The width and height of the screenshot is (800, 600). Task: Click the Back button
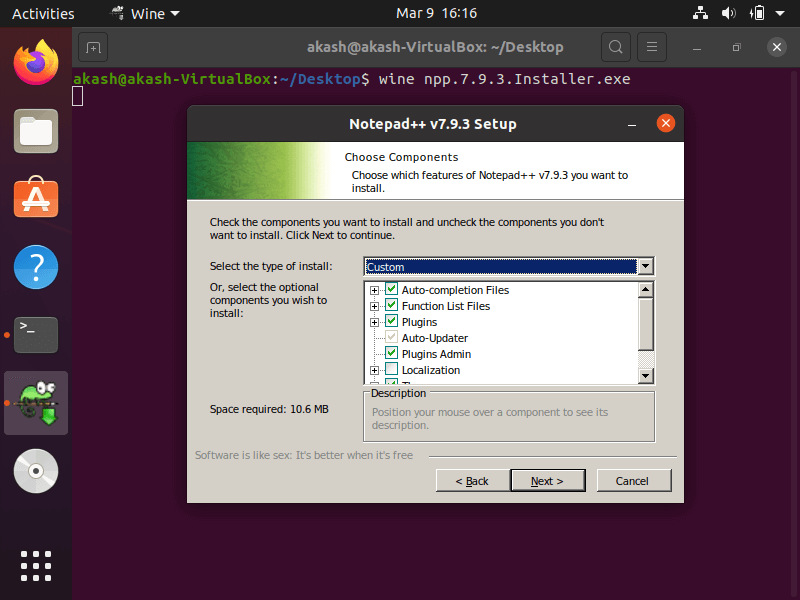(472, 481)
